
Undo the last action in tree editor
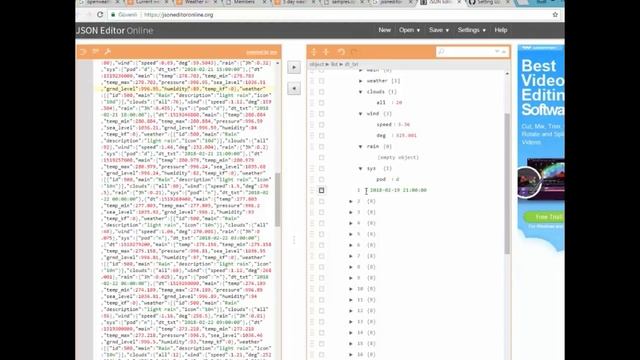(x=341, y=52)
